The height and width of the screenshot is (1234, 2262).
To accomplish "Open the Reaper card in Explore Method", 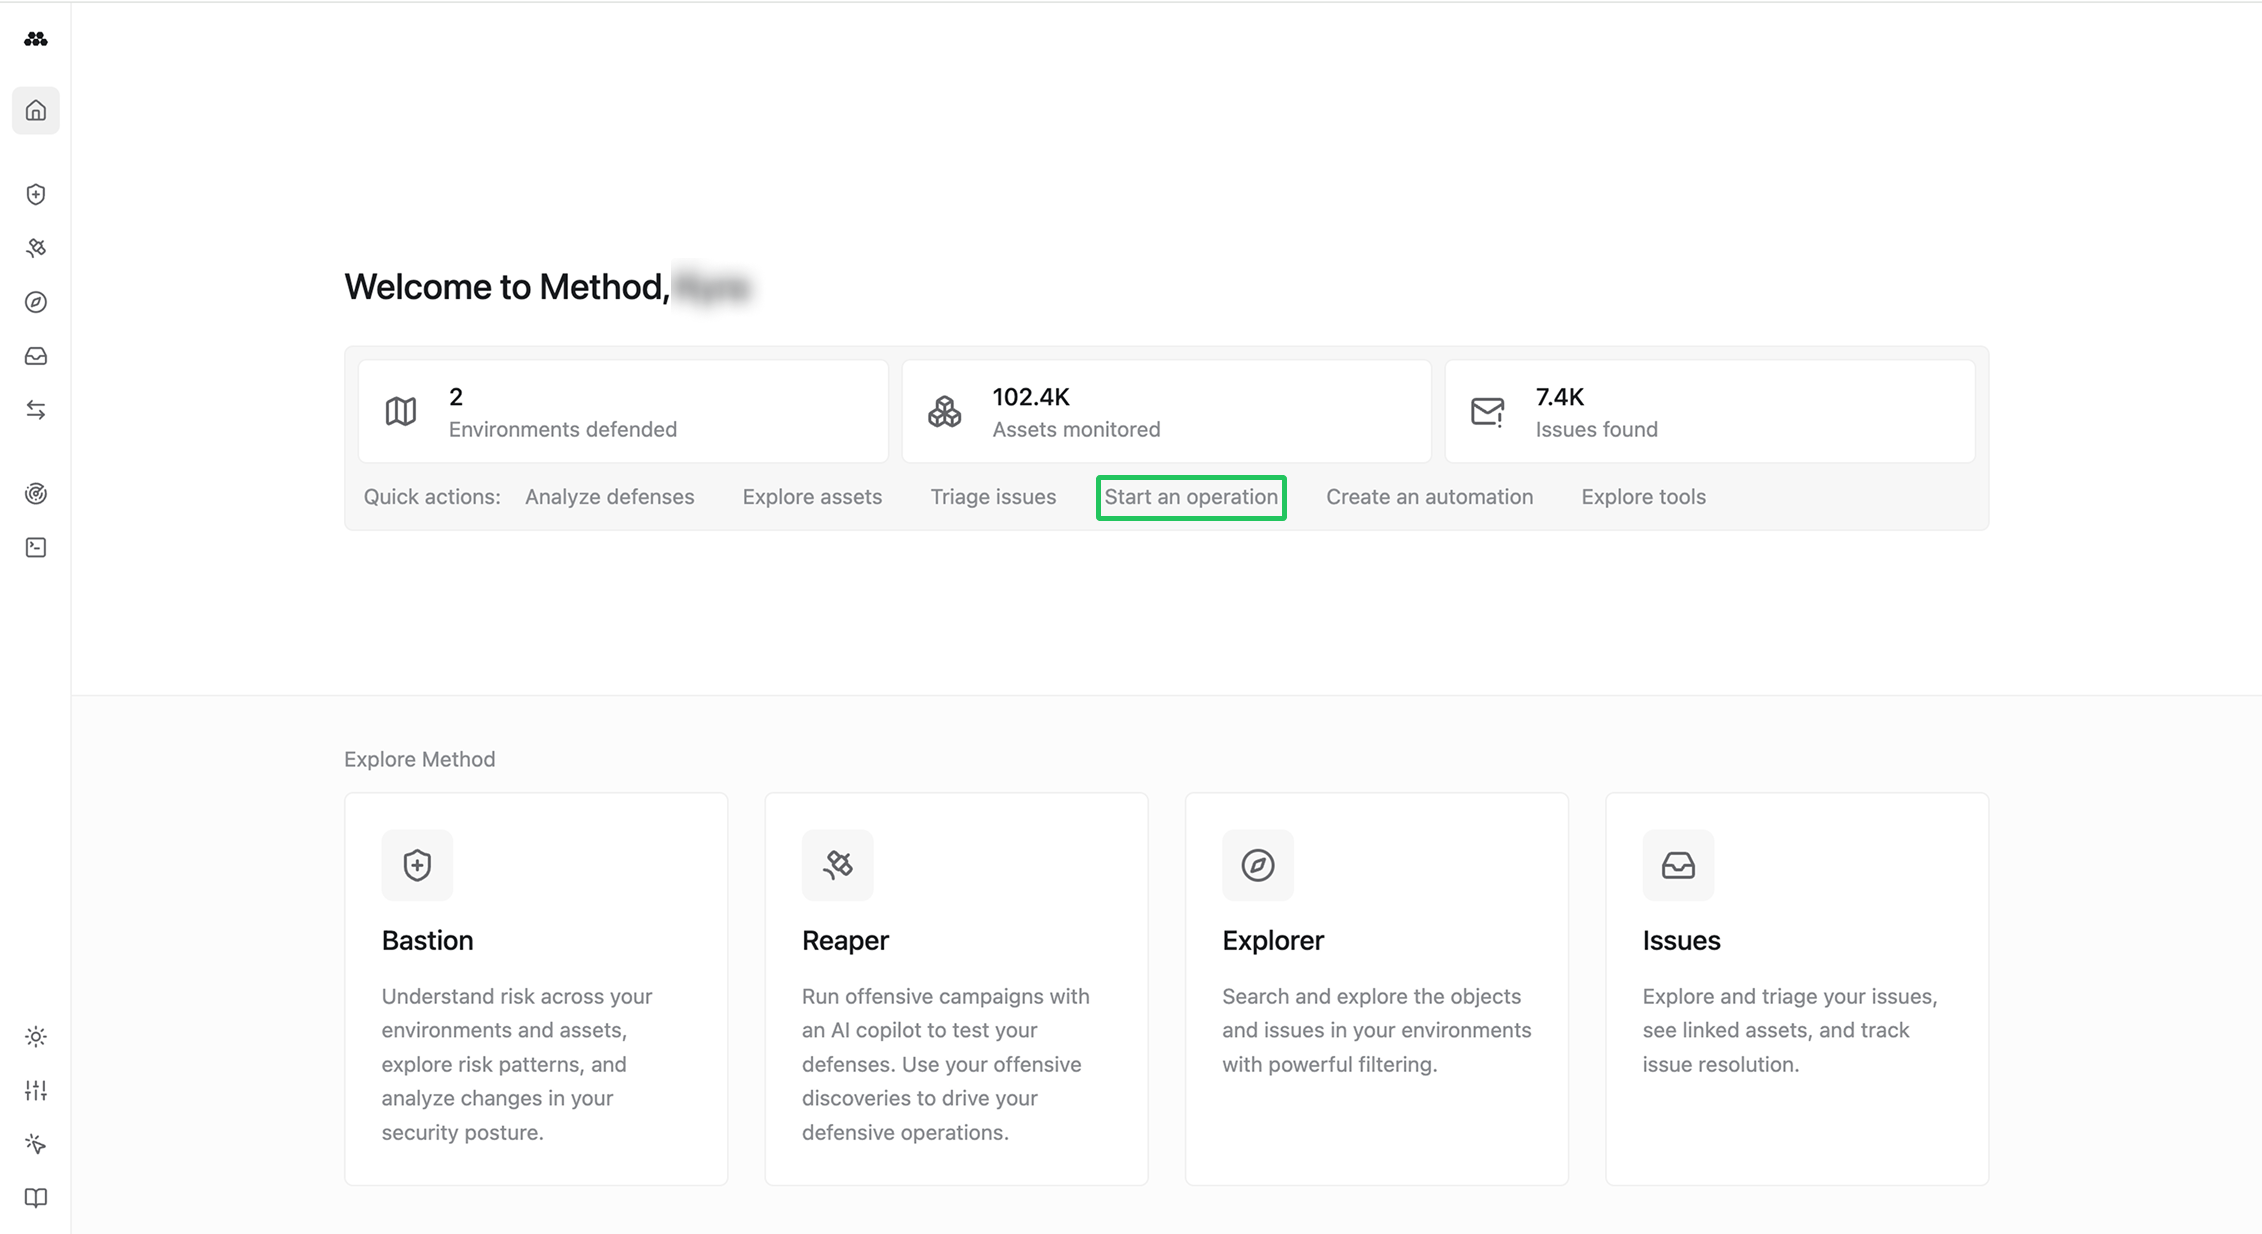I will [x=956, y=988].
